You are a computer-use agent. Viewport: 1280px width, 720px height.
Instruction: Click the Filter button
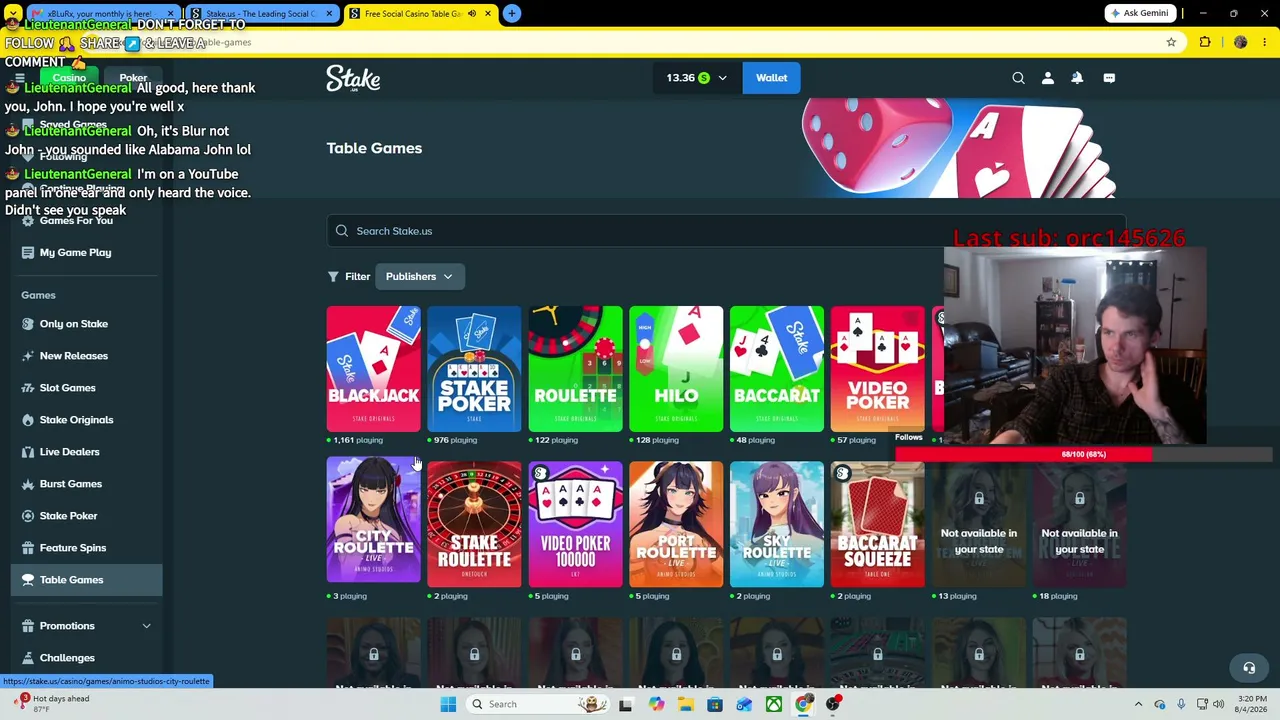pos(349,277)
